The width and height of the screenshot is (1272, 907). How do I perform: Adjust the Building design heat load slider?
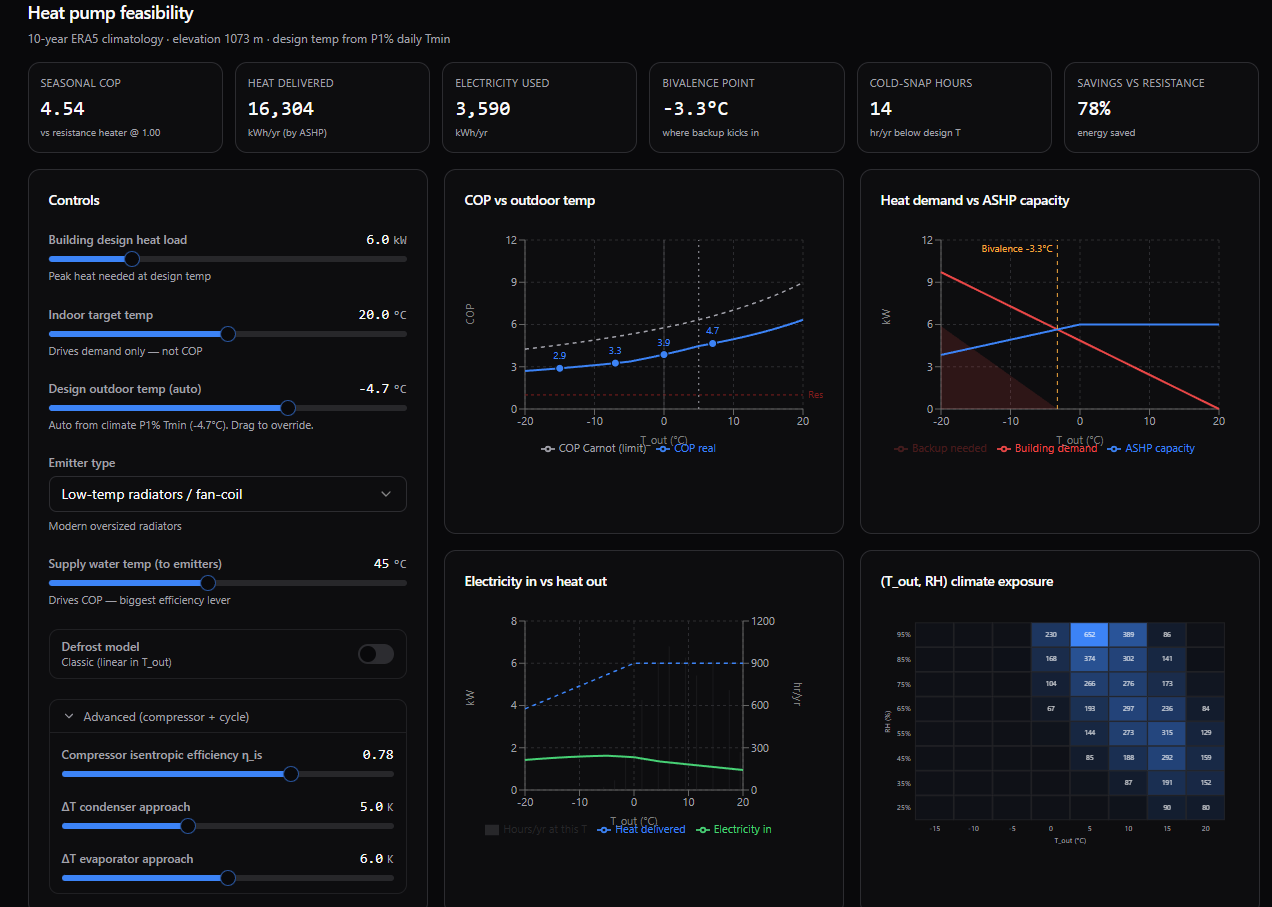pyautogui.click(x=228, y=259)
